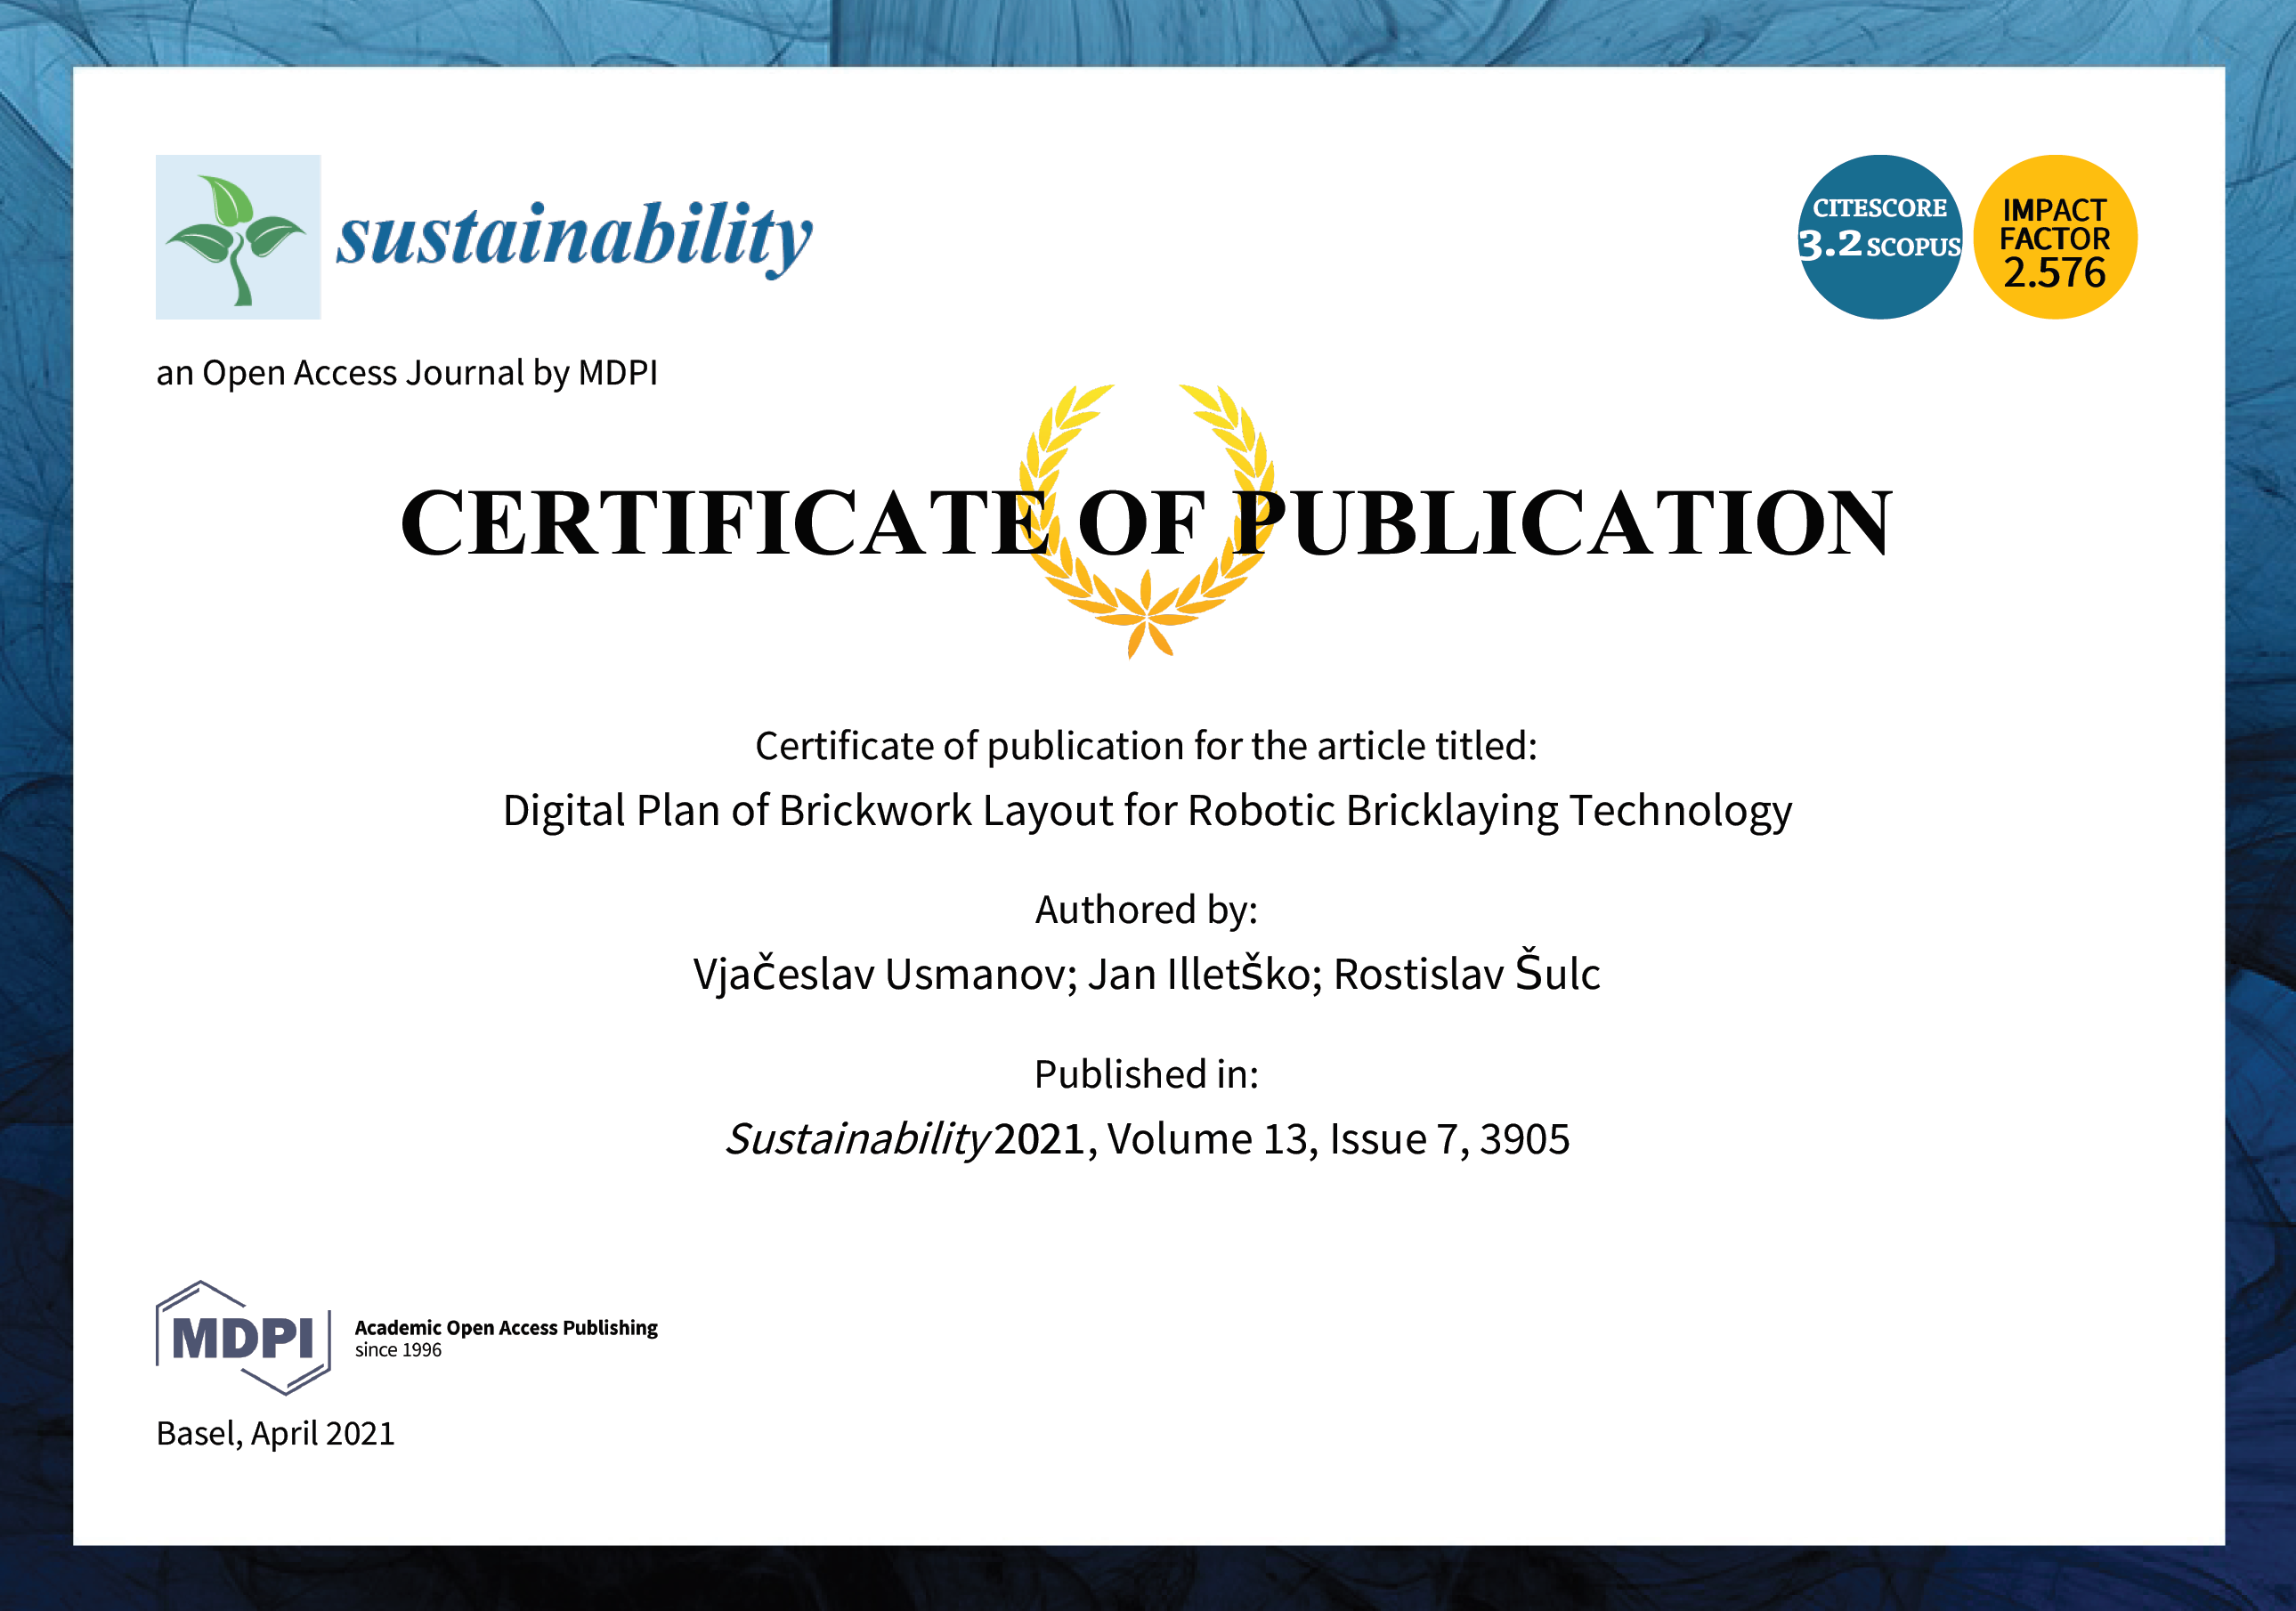Click the golden laurel wreath emblem

point(1147,521)
